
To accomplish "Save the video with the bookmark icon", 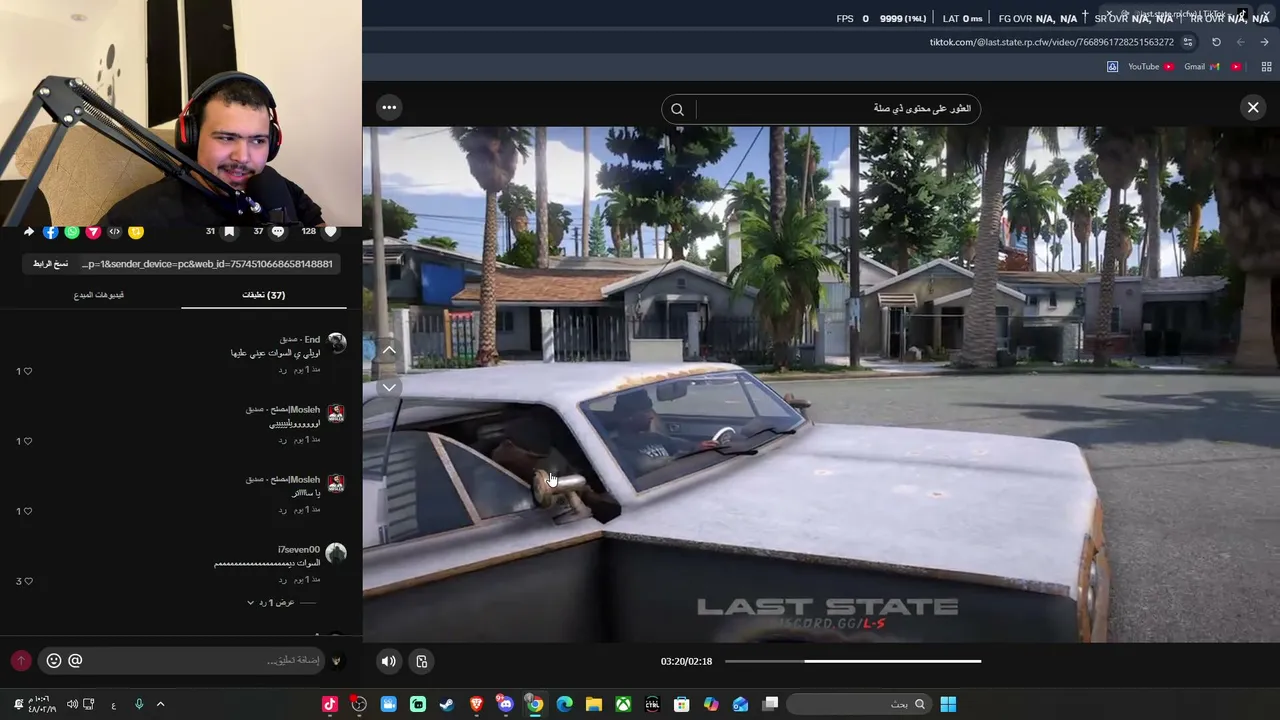I will pyautogui.click(x=229, y=231).
